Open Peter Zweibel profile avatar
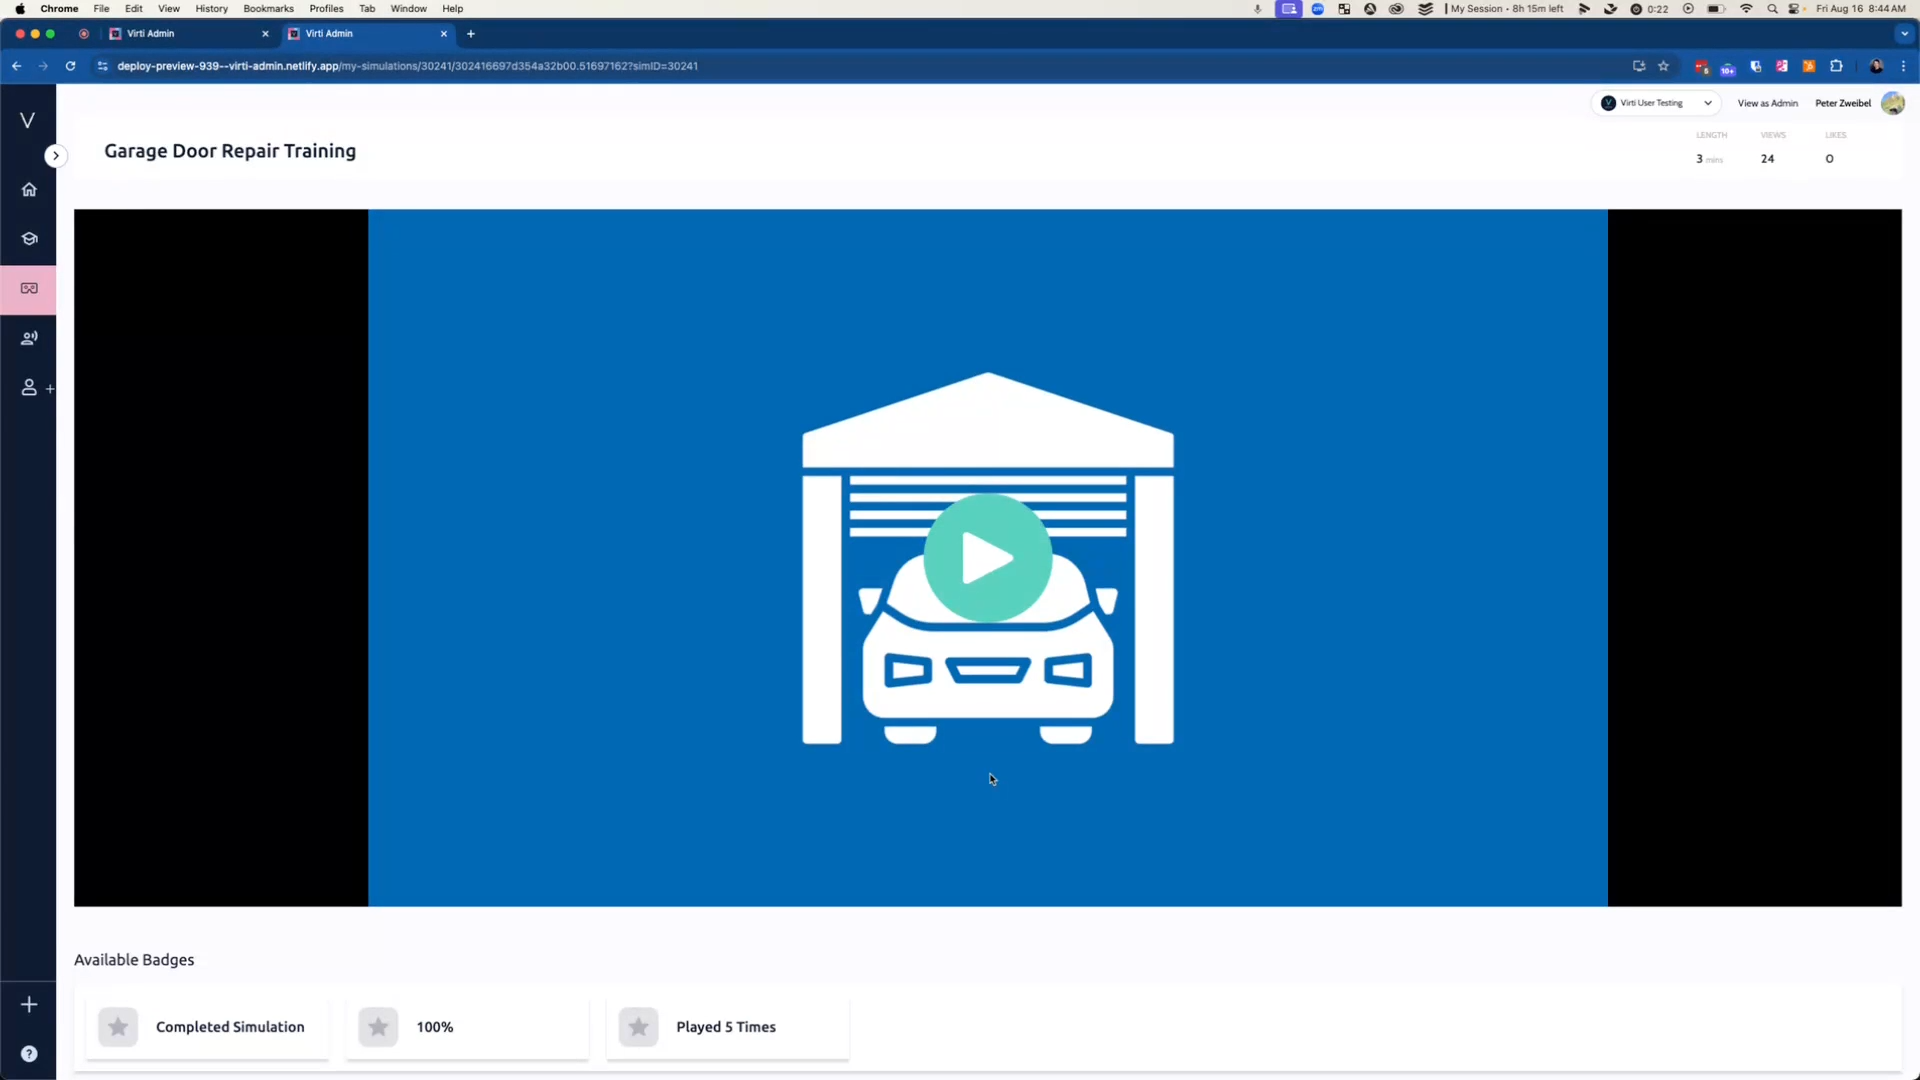1920x1080 pixels. click(1892, 103)
